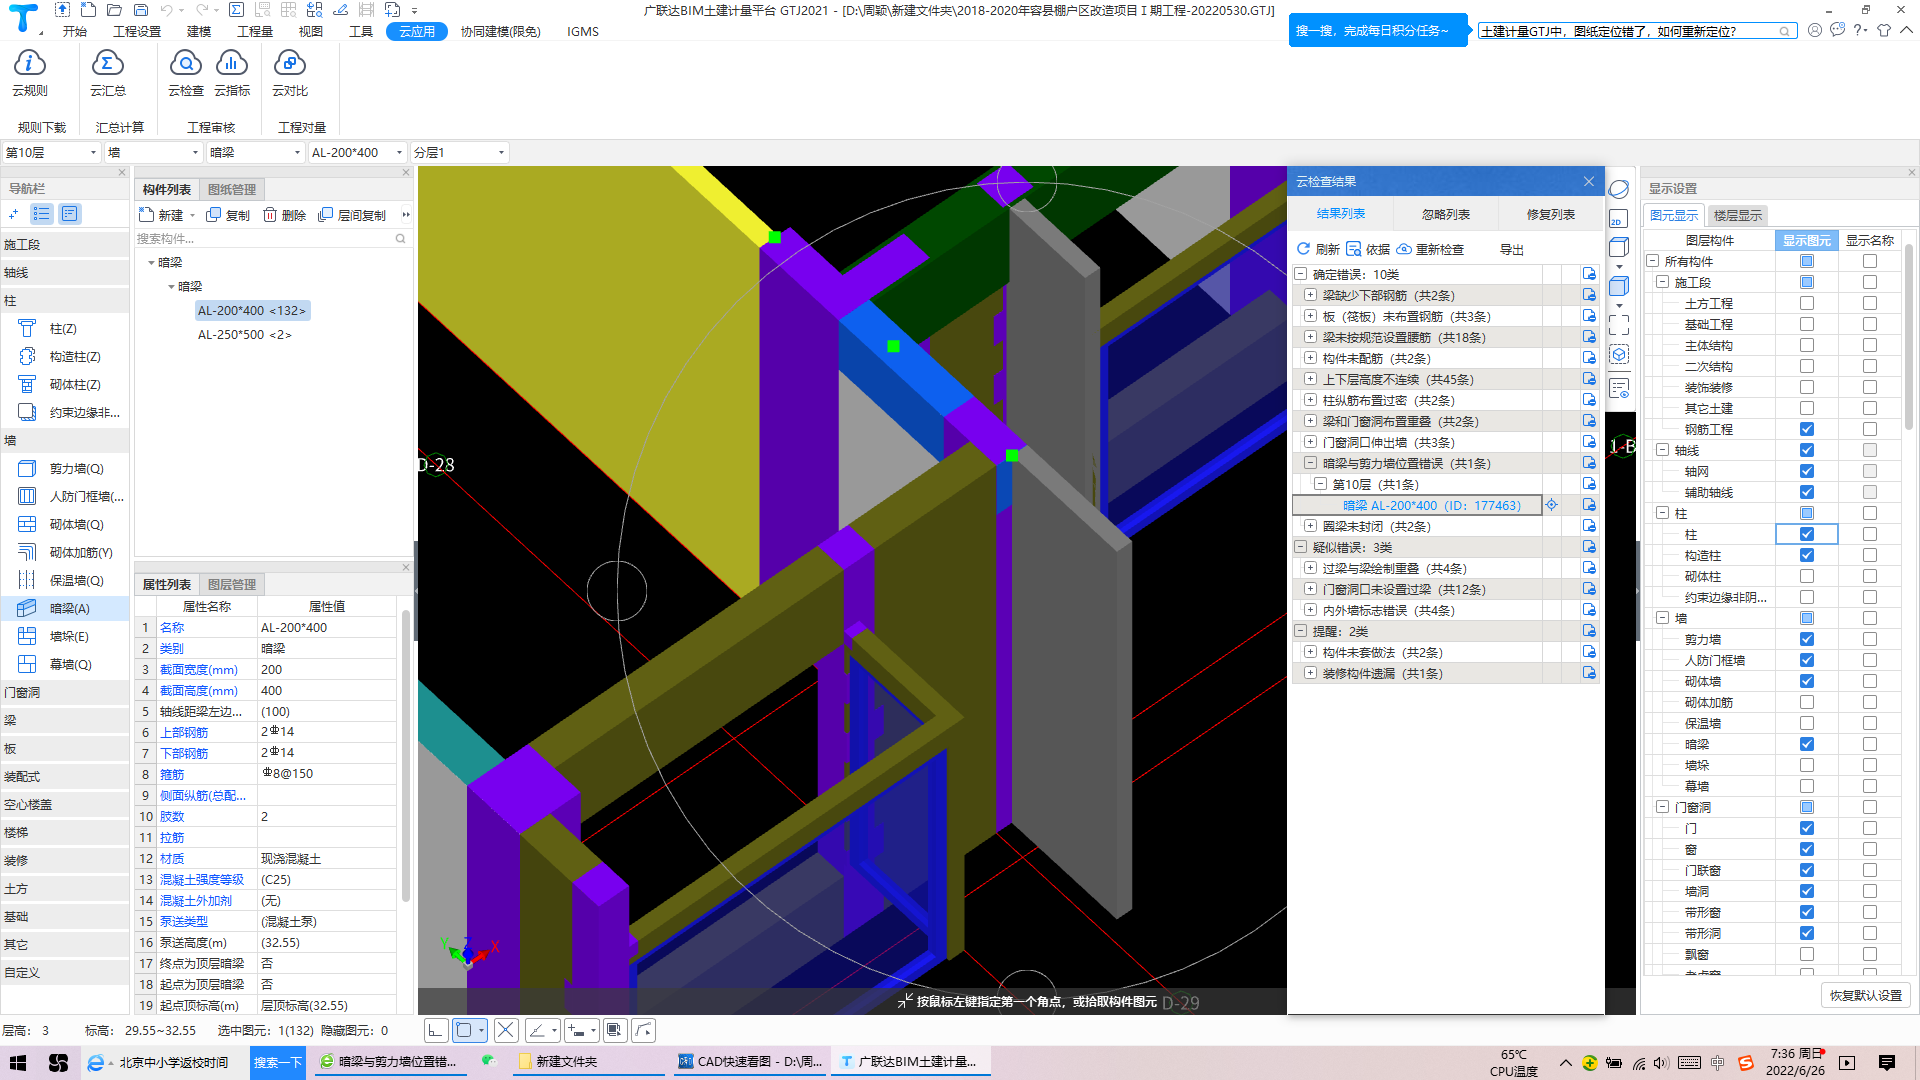Enable 土方工程 display checkbox
Image resolution: width=1920 pixels, height=1080 pixels.
point(1807,303)
